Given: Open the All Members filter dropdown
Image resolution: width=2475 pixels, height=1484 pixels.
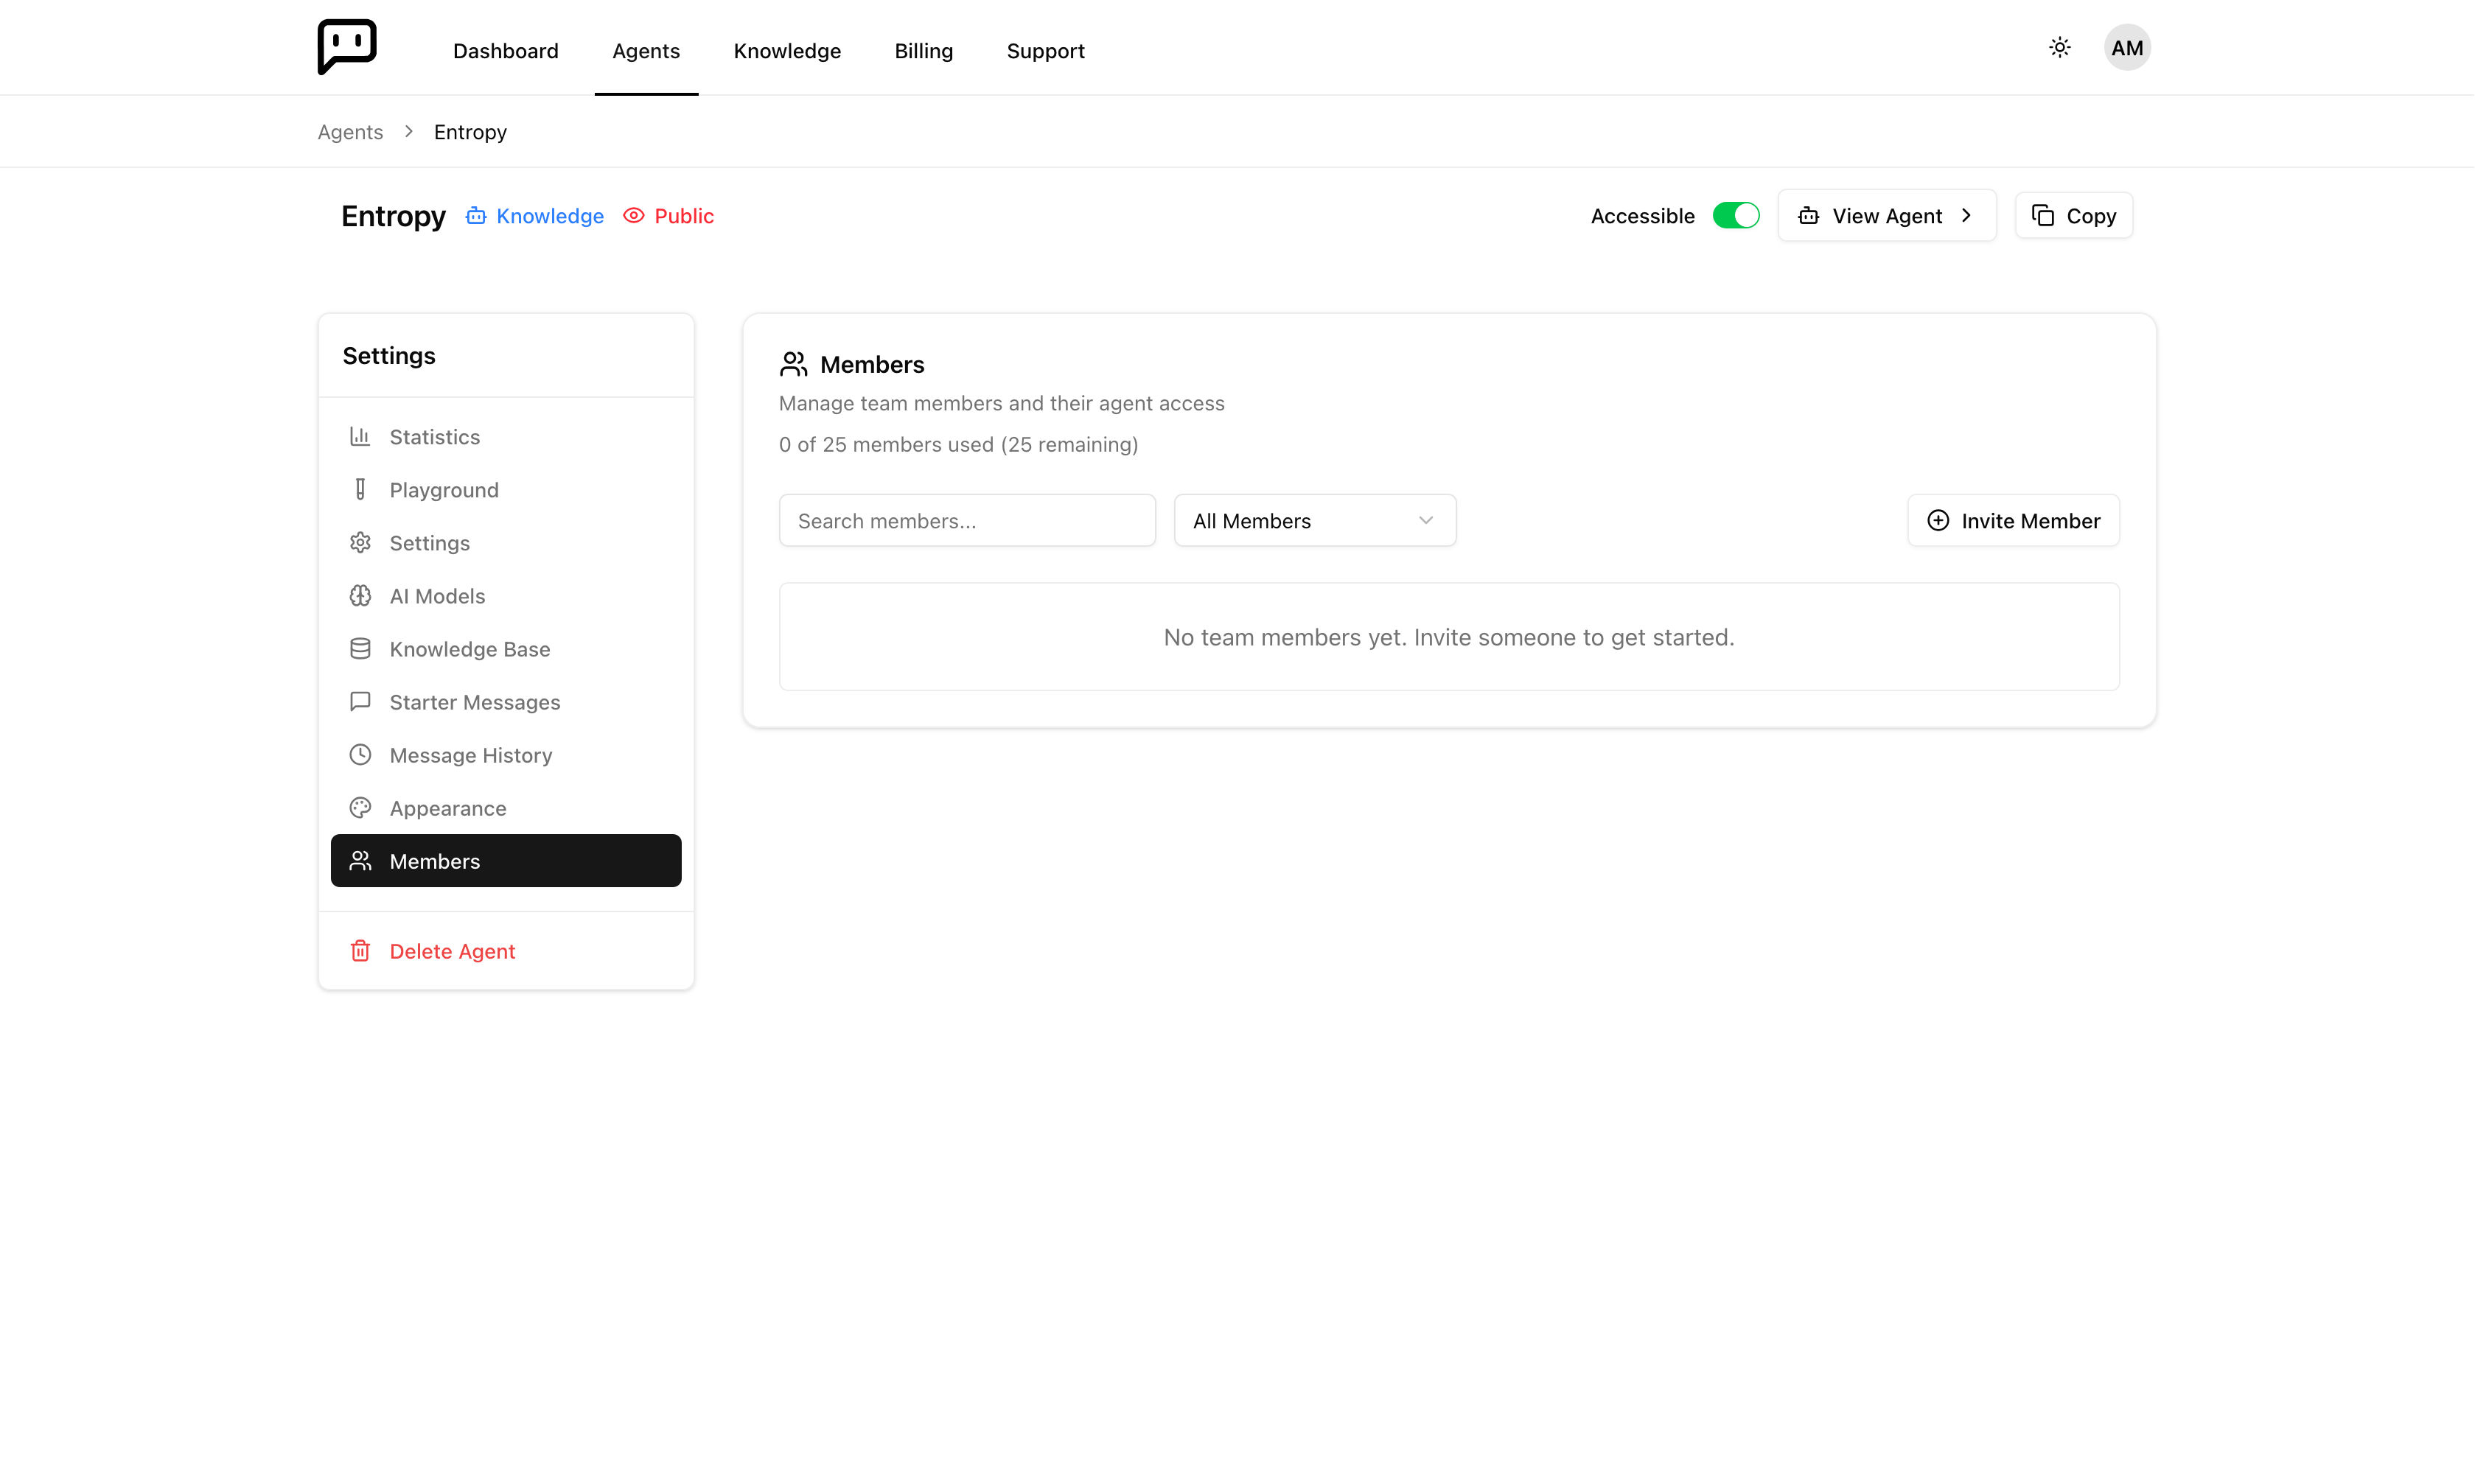Looking at the screenshot, I should pyautogui.click(x=1314, y=520).
